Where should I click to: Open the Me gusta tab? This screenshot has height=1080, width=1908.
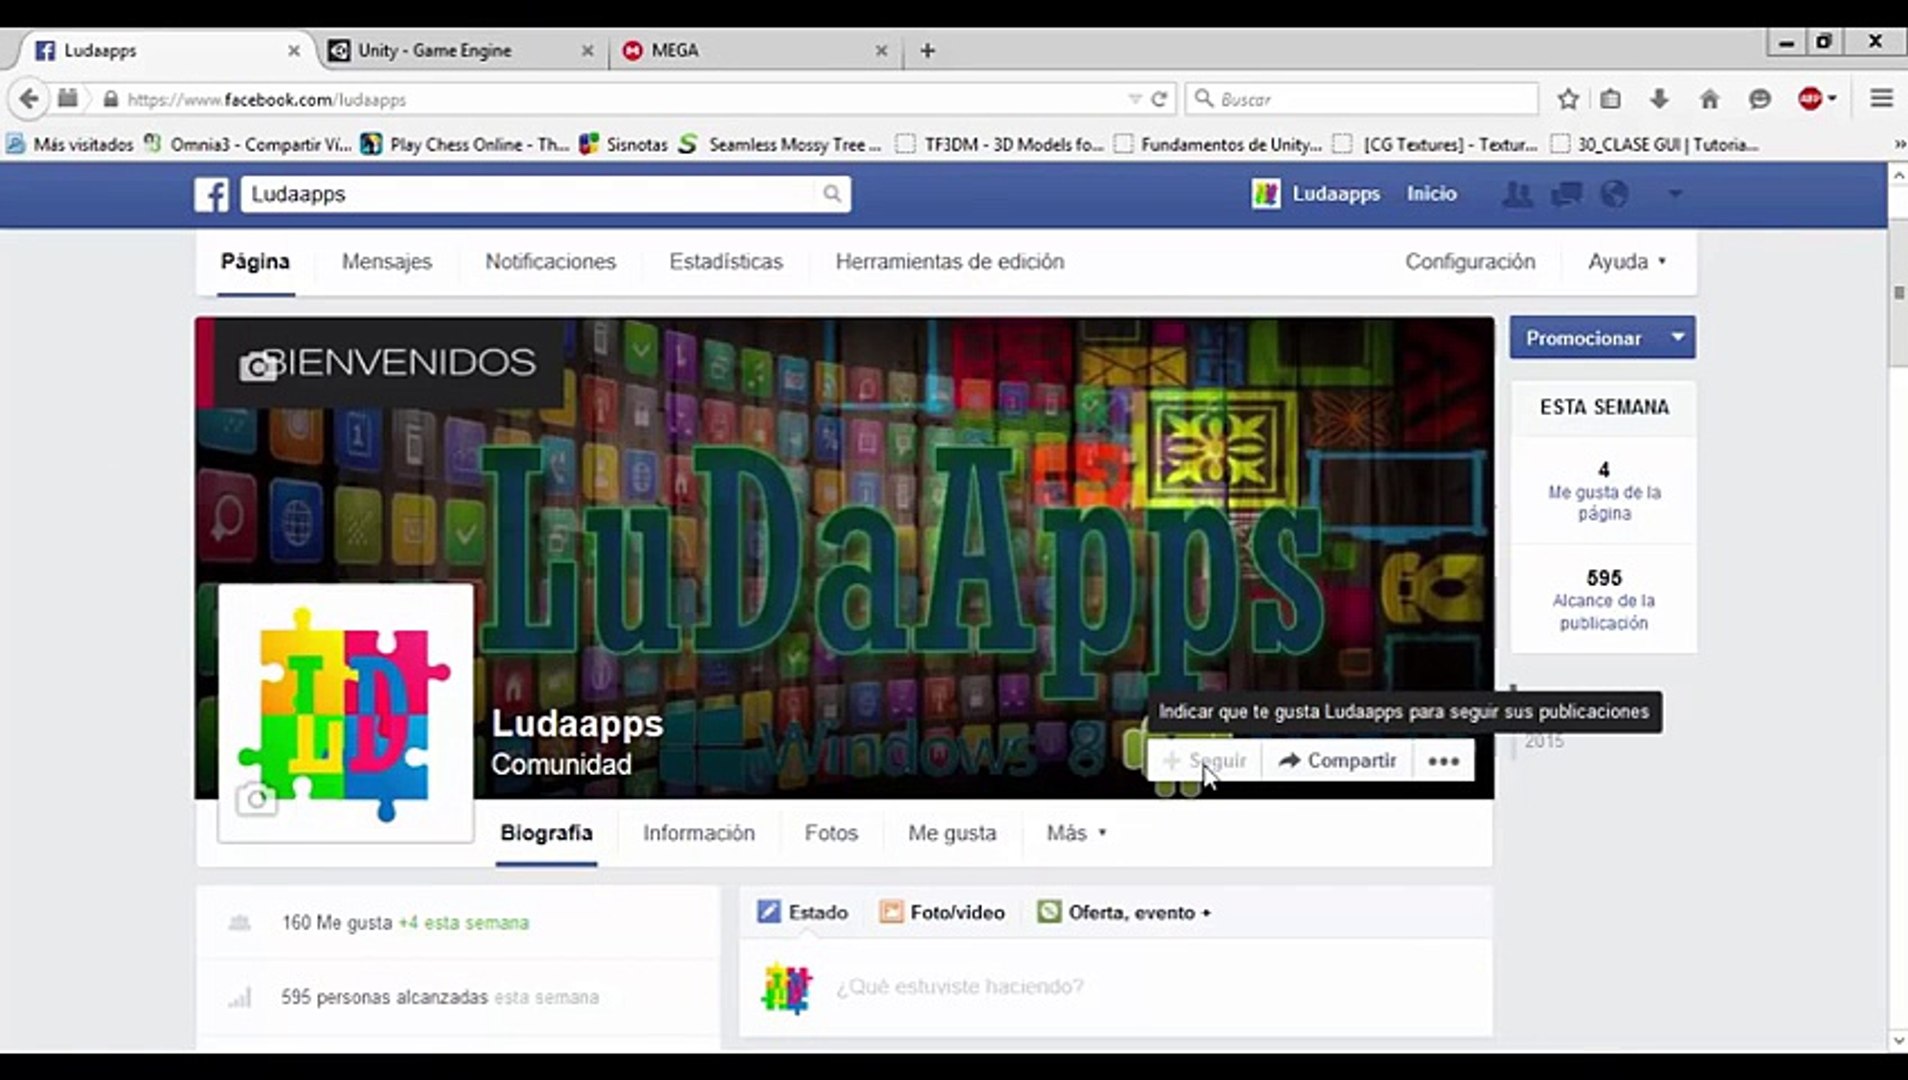[x=952, y=833]
